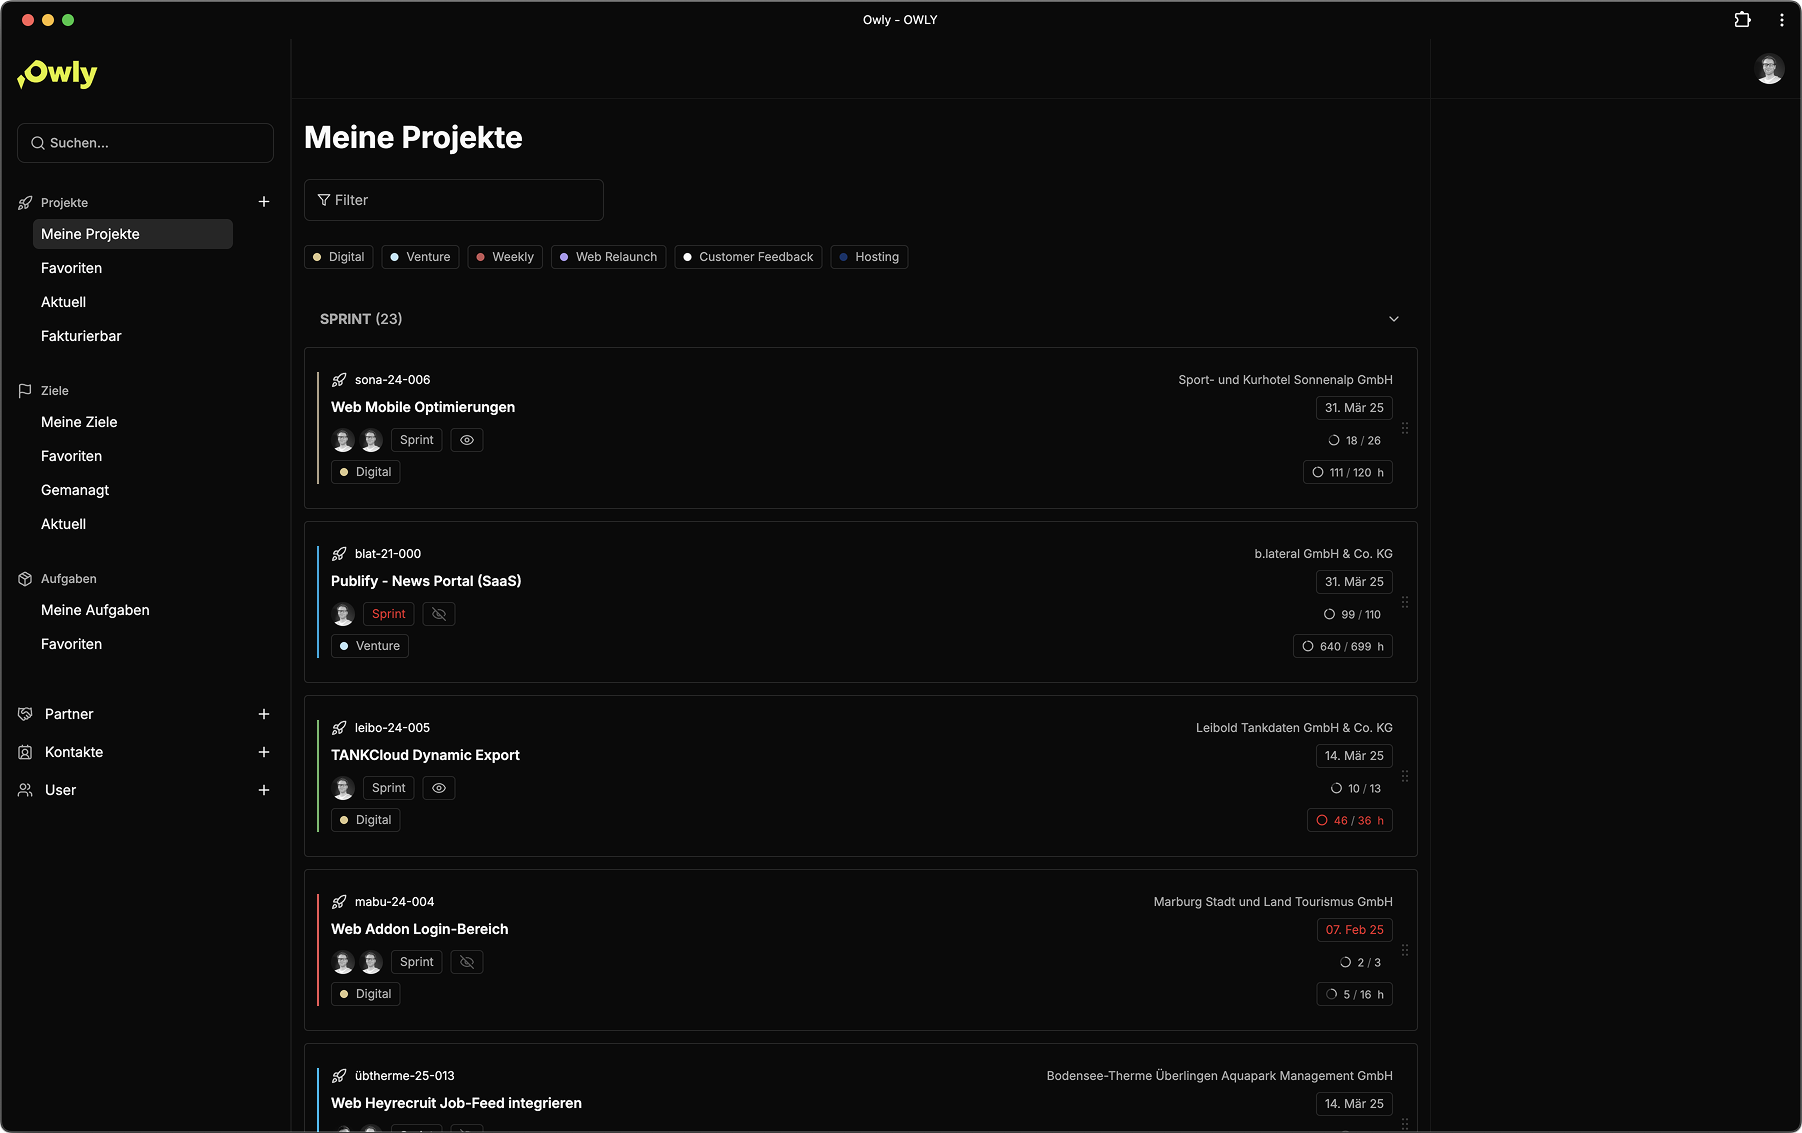
Task: Click rocket icon of mabu-24-004 project
Action: click(x=339, y=902)
